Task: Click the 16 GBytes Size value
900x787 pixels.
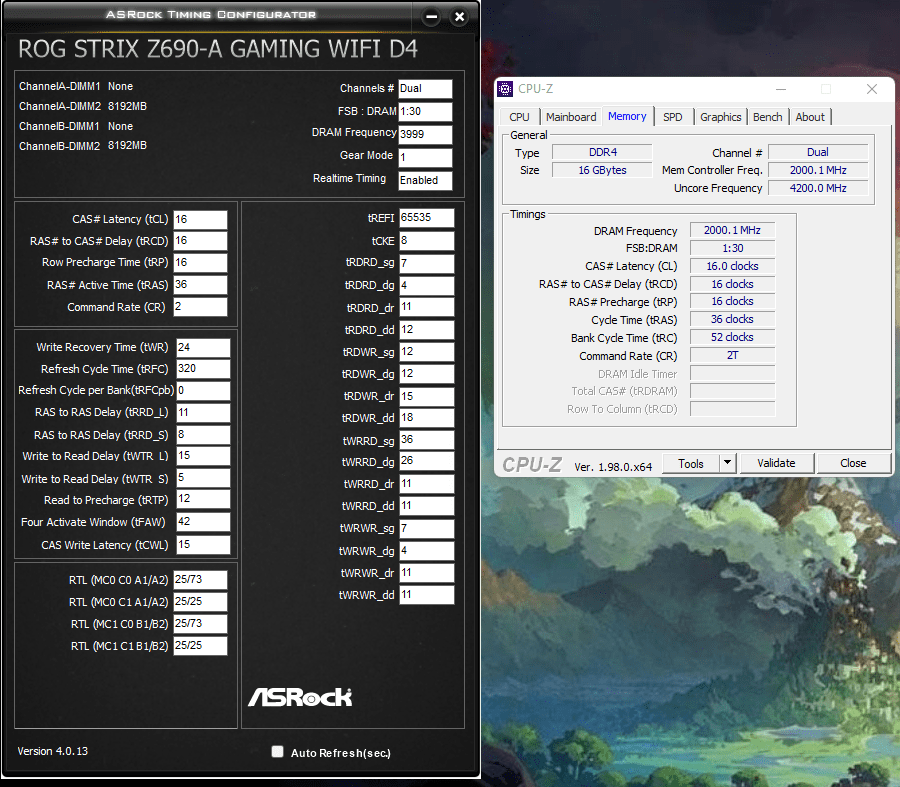Action: pyautogui.click(x=602, y=170)
